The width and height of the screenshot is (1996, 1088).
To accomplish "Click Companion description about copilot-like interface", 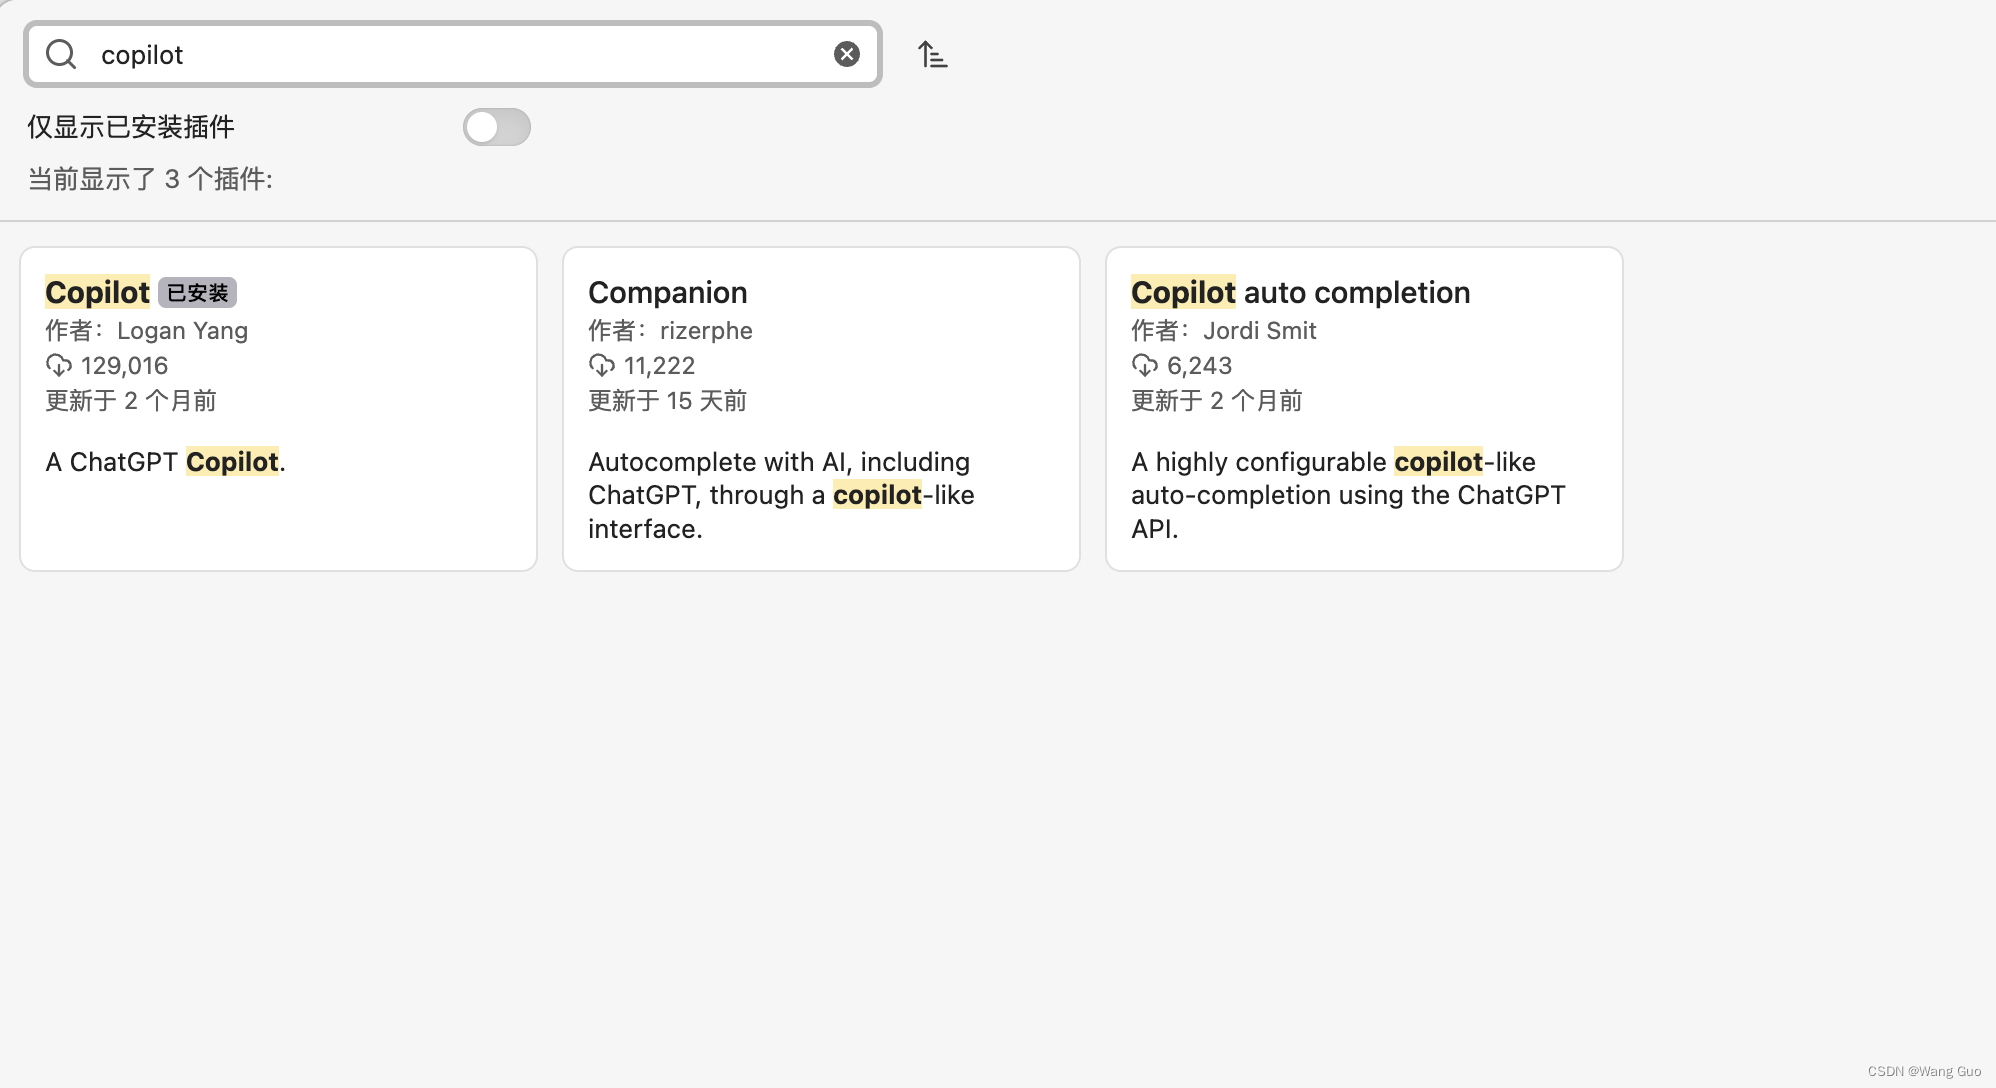I will tap(780, 495).
